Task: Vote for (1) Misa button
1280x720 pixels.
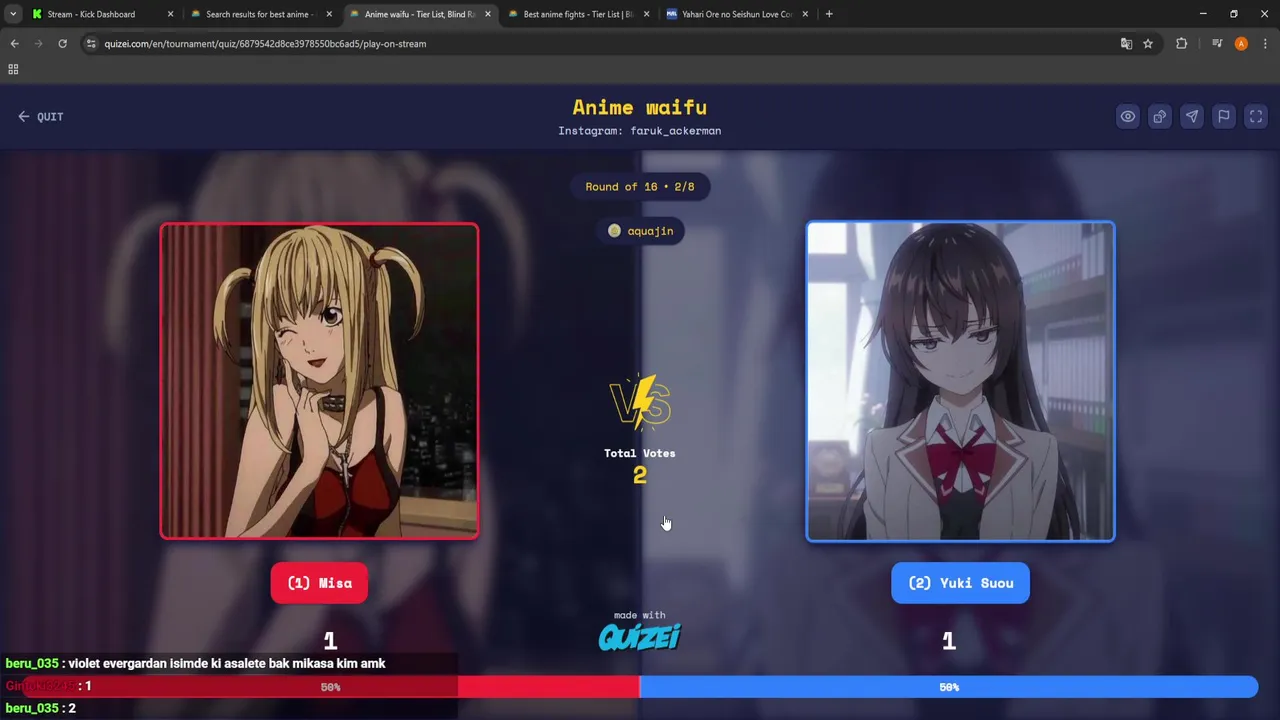Action: [319, 583]
